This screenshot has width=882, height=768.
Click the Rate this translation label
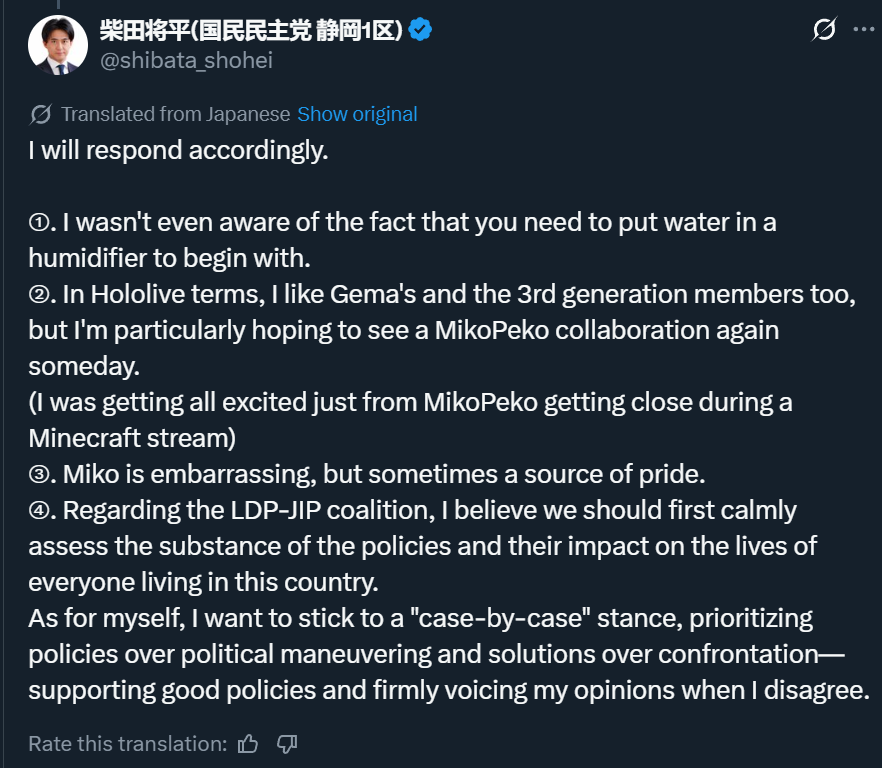coord(128,744)
